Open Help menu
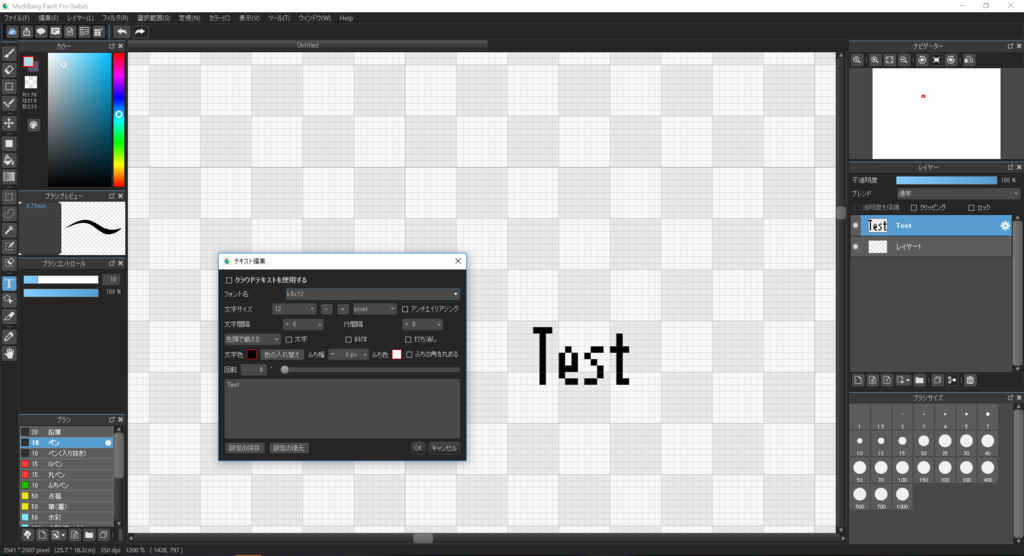Viewport: 1024px width, 556px height. [346, 18]
